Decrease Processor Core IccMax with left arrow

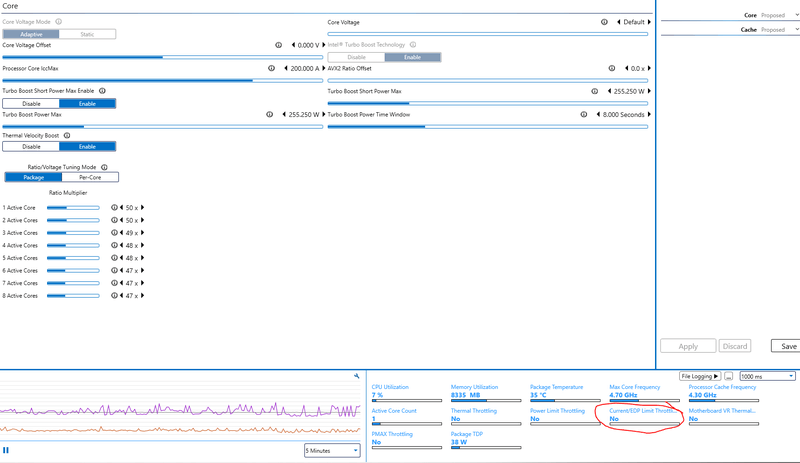pyautogui.click(x=286, y=68)
